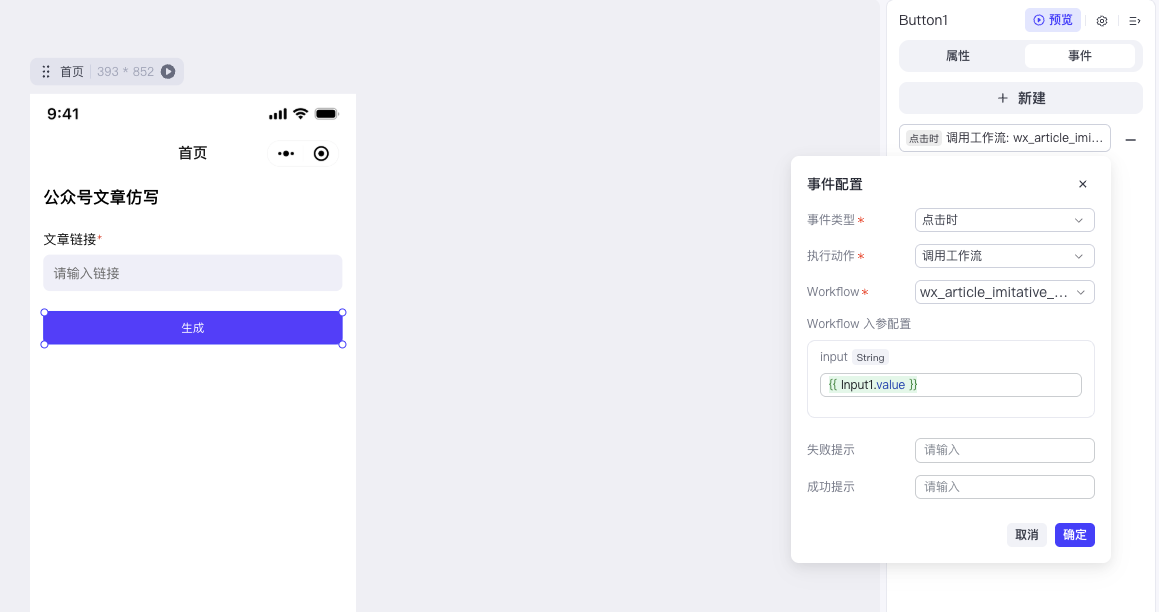The width and height of the screenshot is (1159, 612).
Task: Open the mini-program capsule more menu (•••)
Action: pyautogui.click(x=284, y=152)
